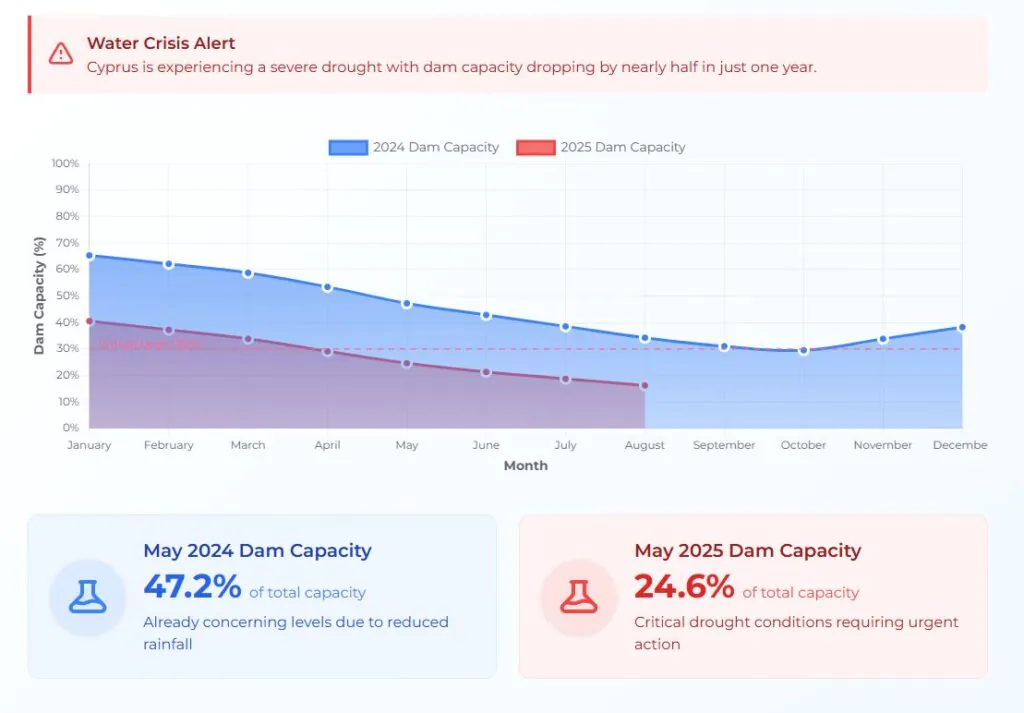Viewport: 1024px width, 713px height.
Task: Click the December 2024 data point
Action: [x=962, y=327]
